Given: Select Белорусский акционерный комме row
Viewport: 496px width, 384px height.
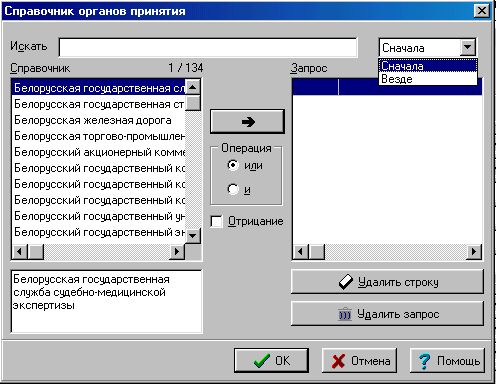Looking at the screenshot, I should tap(98, 152).
